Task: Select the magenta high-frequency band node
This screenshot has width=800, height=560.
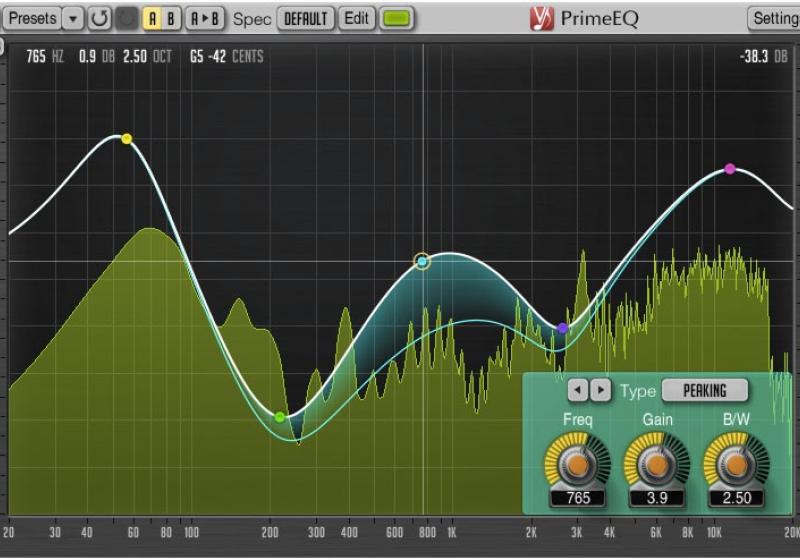Action: point(730,169)
